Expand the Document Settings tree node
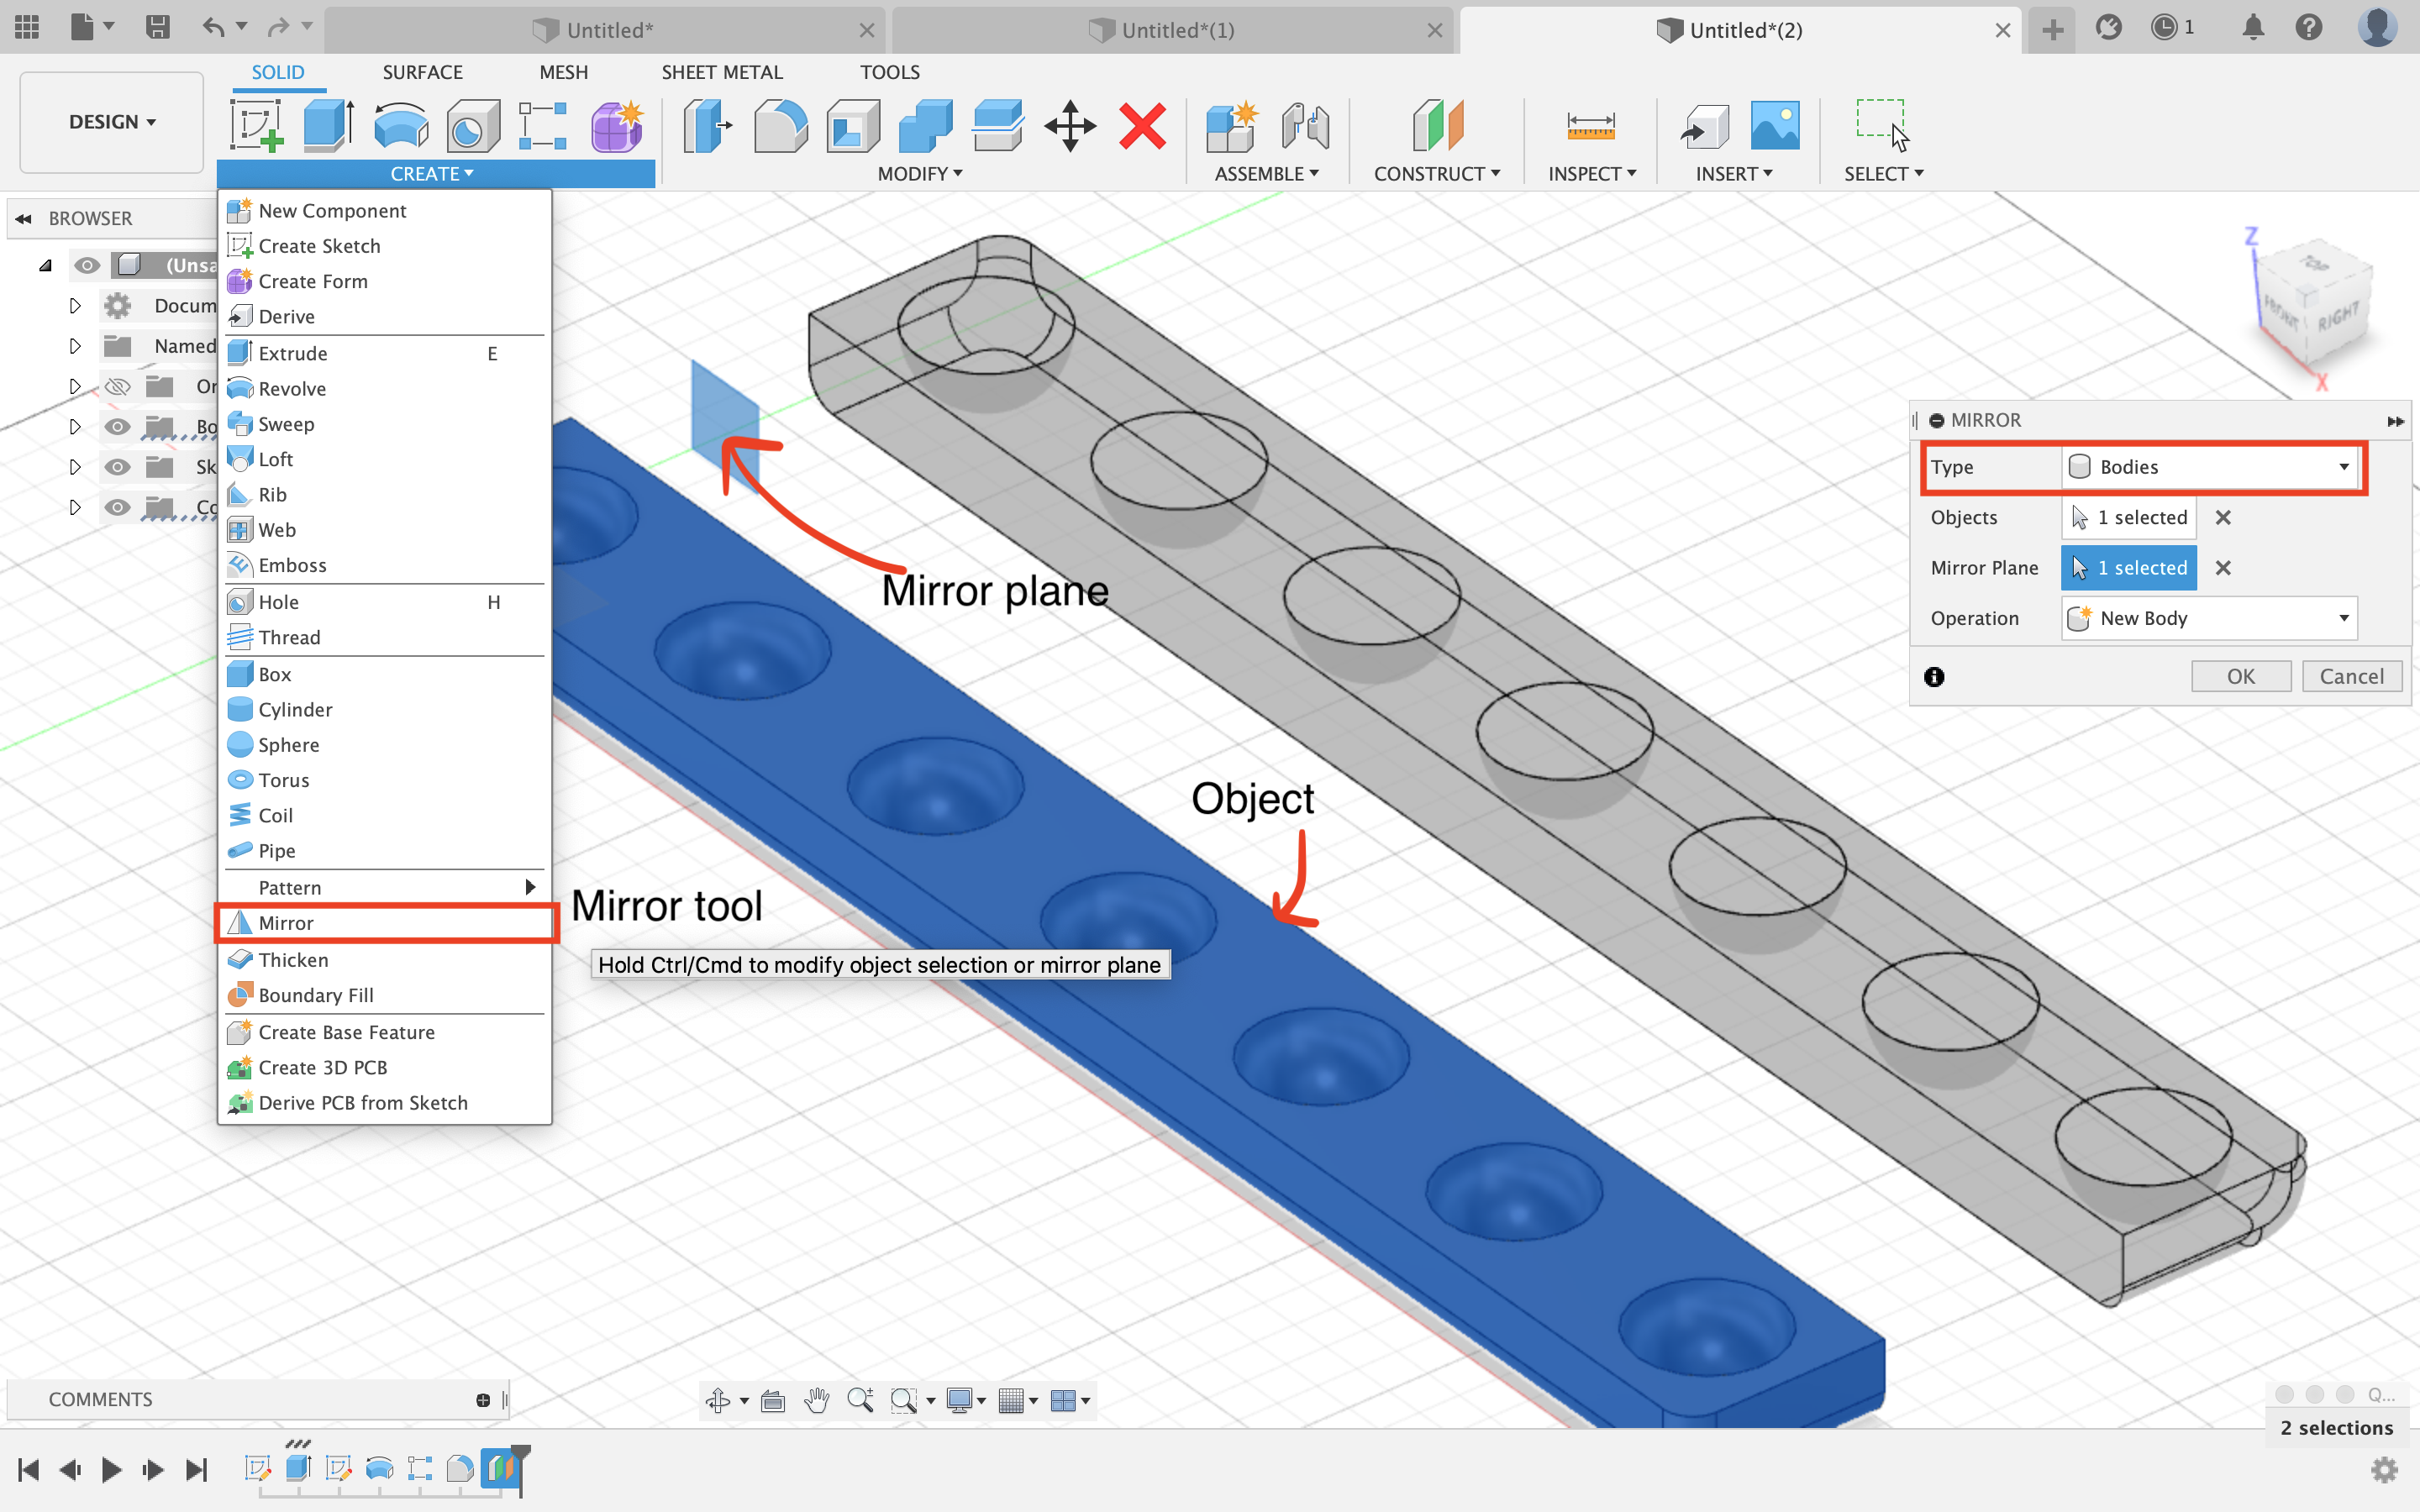Screen dimensions: 2420x1512 tap(75, 306)
